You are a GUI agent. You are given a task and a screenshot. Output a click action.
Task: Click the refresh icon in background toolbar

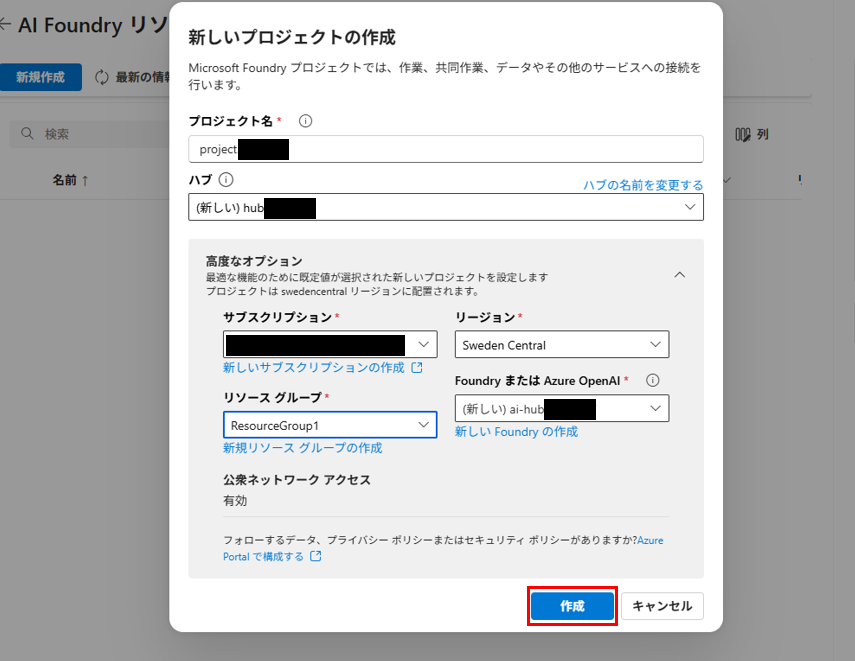101,77
